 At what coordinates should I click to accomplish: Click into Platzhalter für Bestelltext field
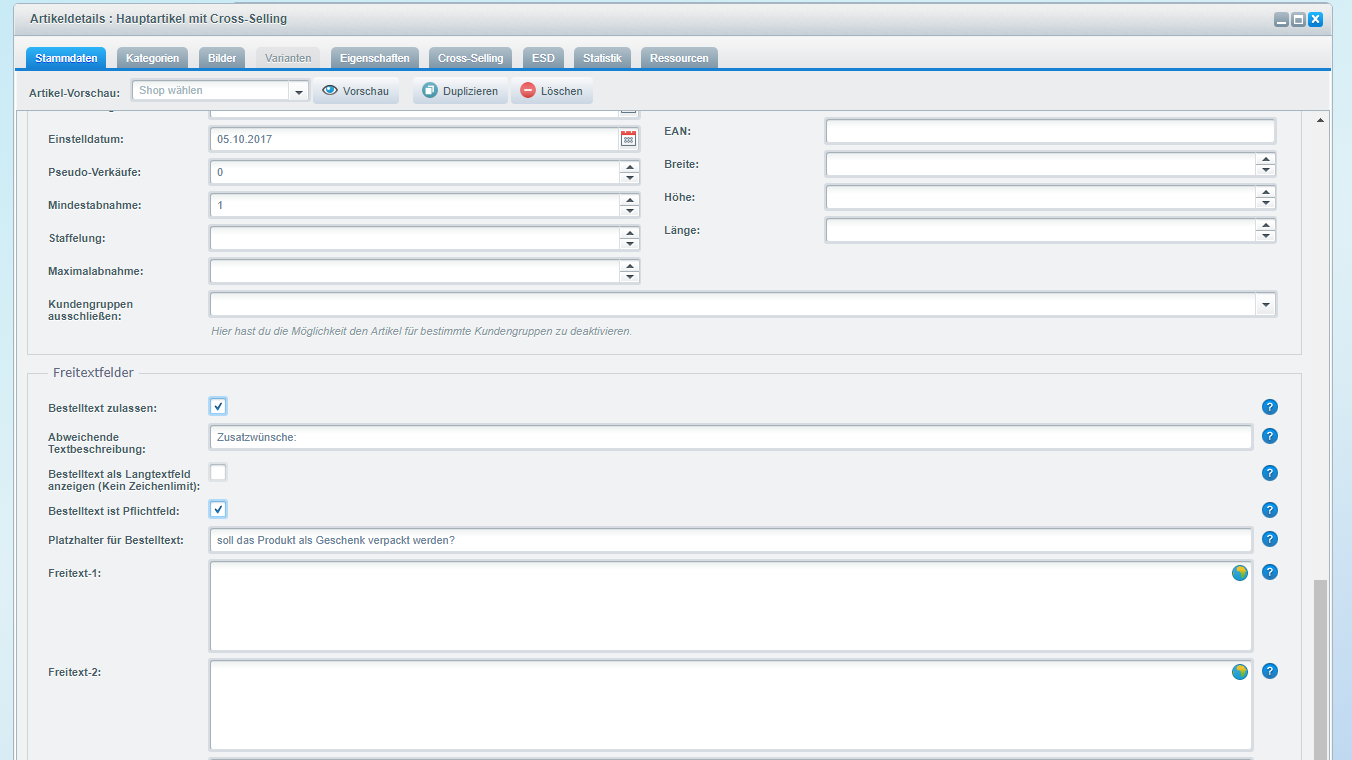pos(731,540)
